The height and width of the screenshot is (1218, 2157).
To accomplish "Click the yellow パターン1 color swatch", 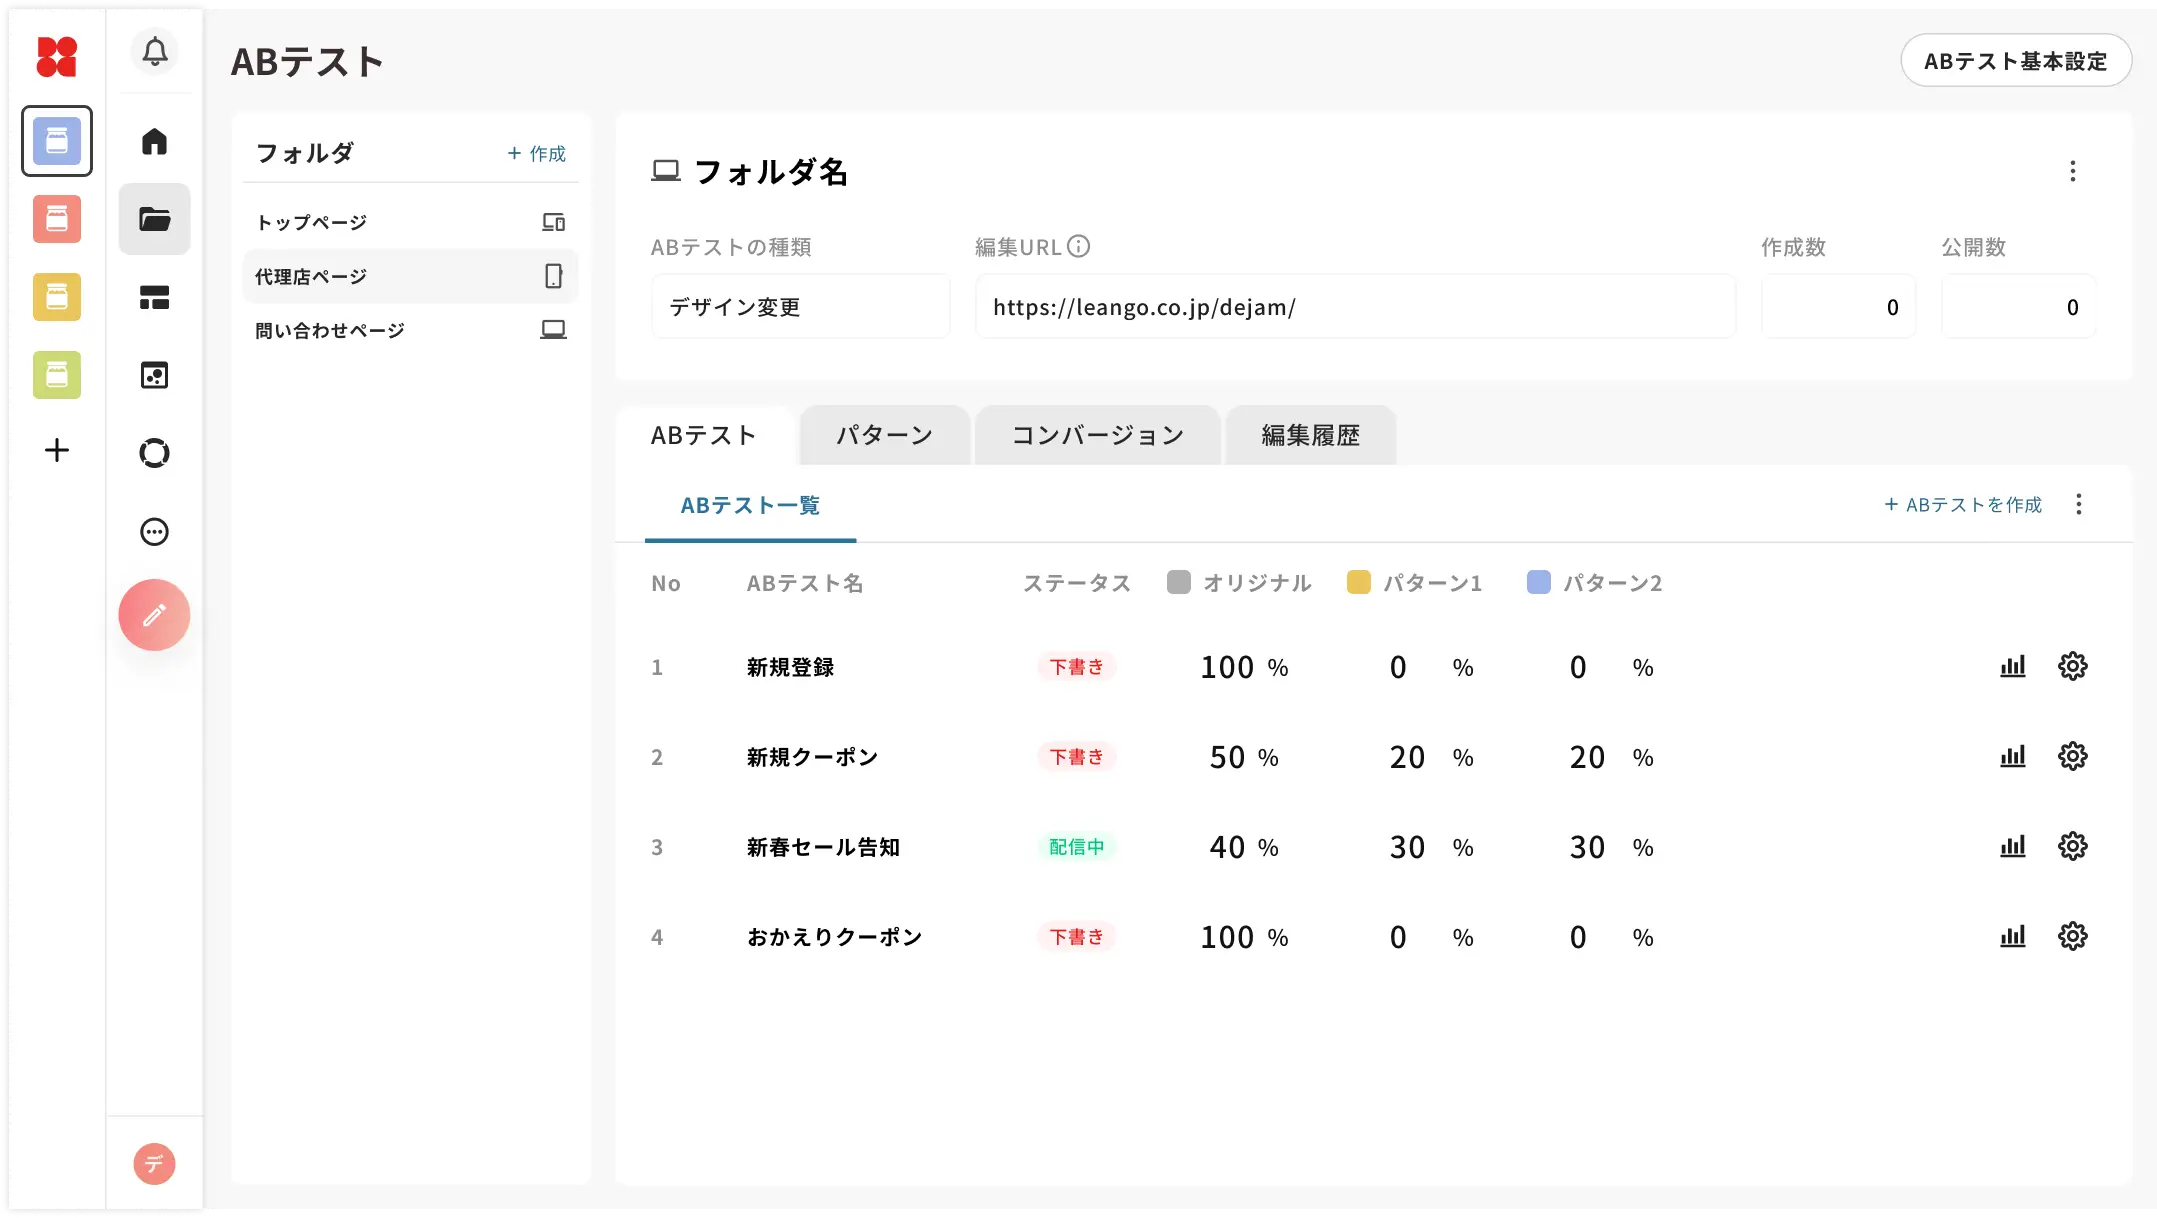I will 1358,582.
